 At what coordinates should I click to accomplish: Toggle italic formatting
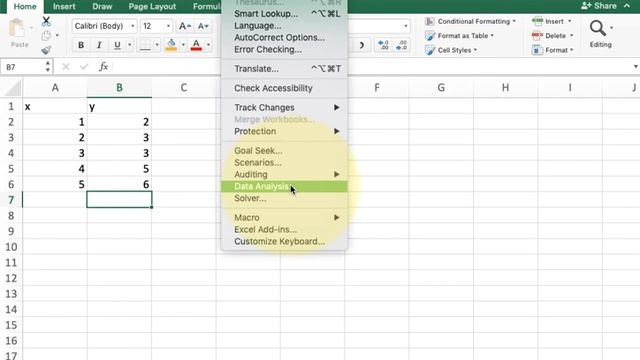(99, 45)
